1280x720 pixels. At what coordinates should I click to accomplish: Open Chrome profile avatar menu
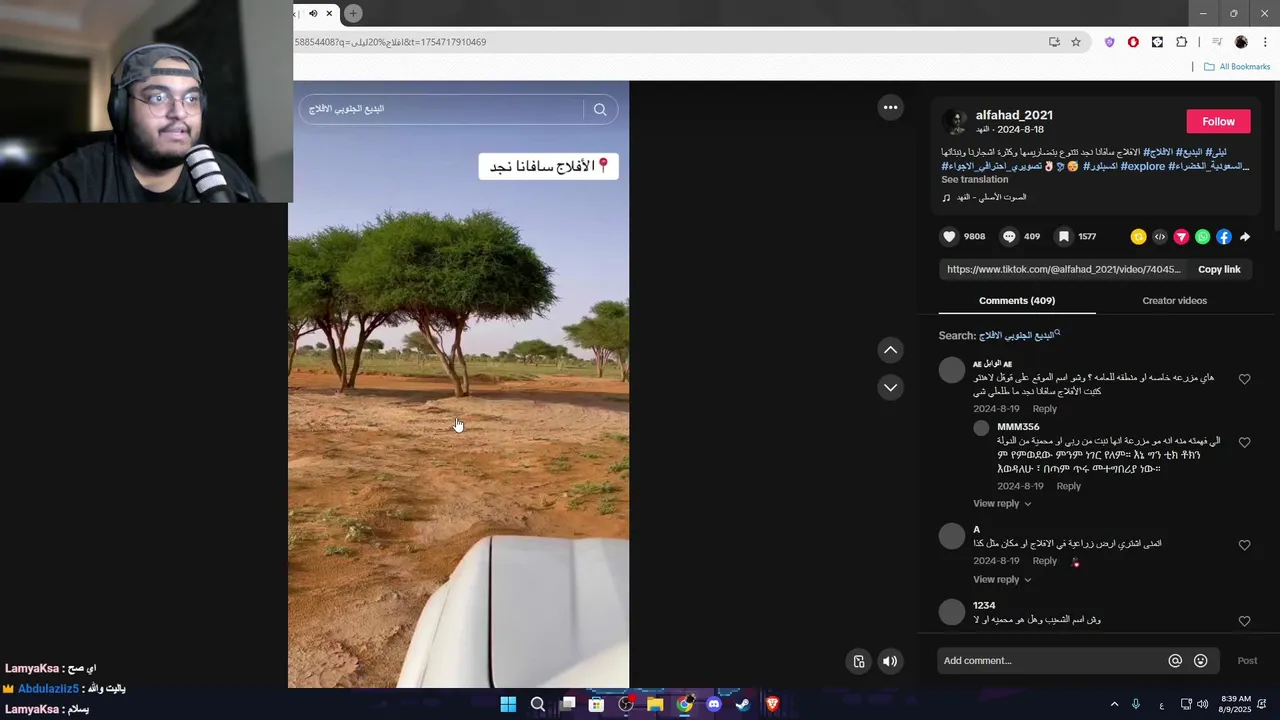[x=1241, y=42]
